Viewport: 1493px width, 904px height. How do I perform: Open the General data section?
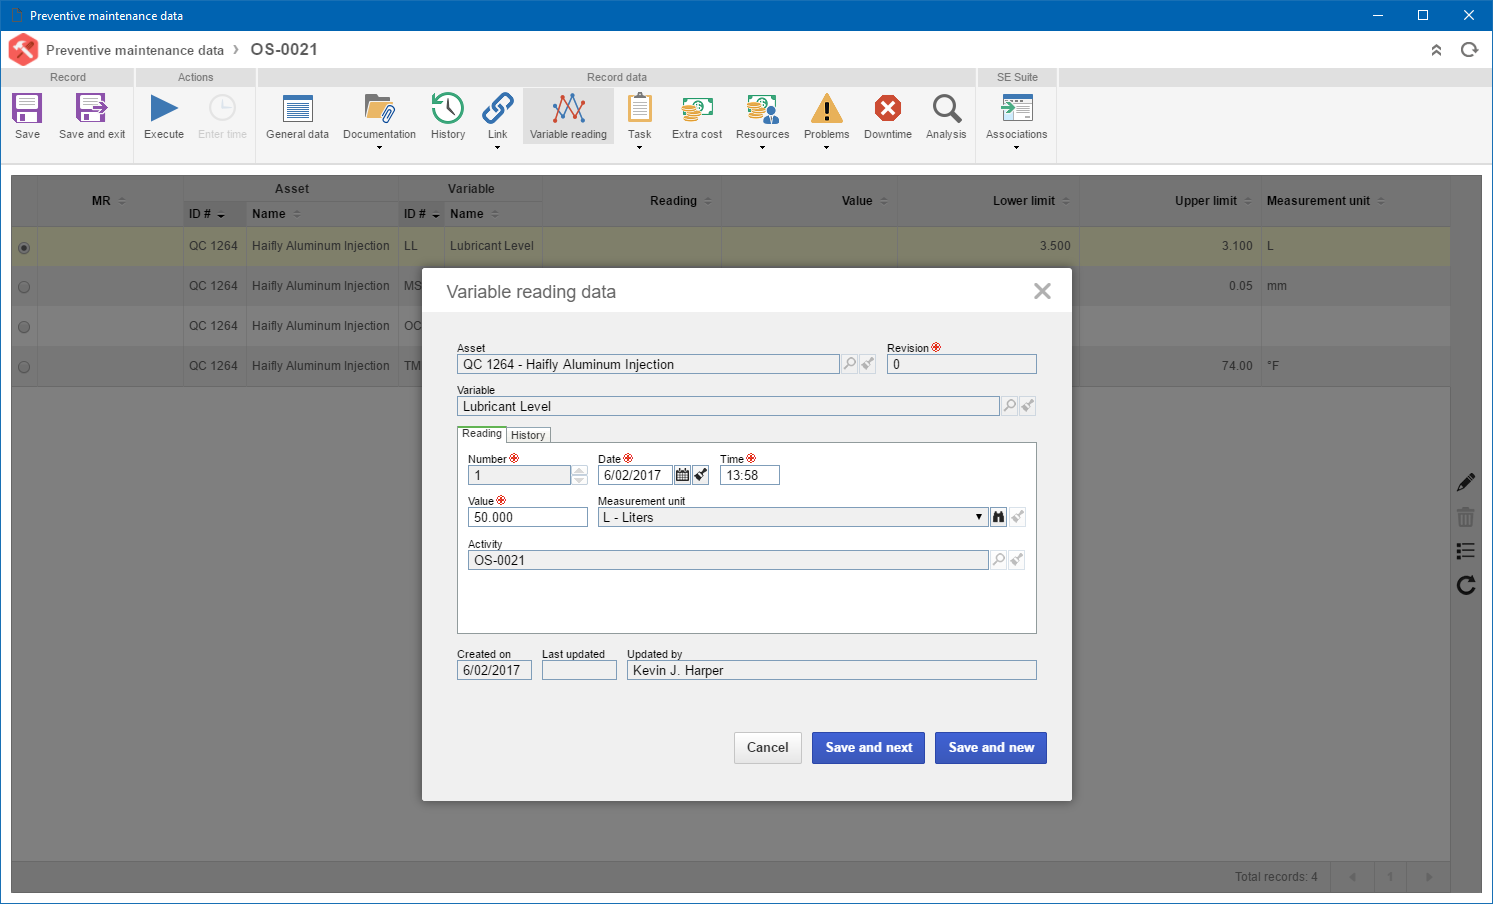click(x=297, y=116)
